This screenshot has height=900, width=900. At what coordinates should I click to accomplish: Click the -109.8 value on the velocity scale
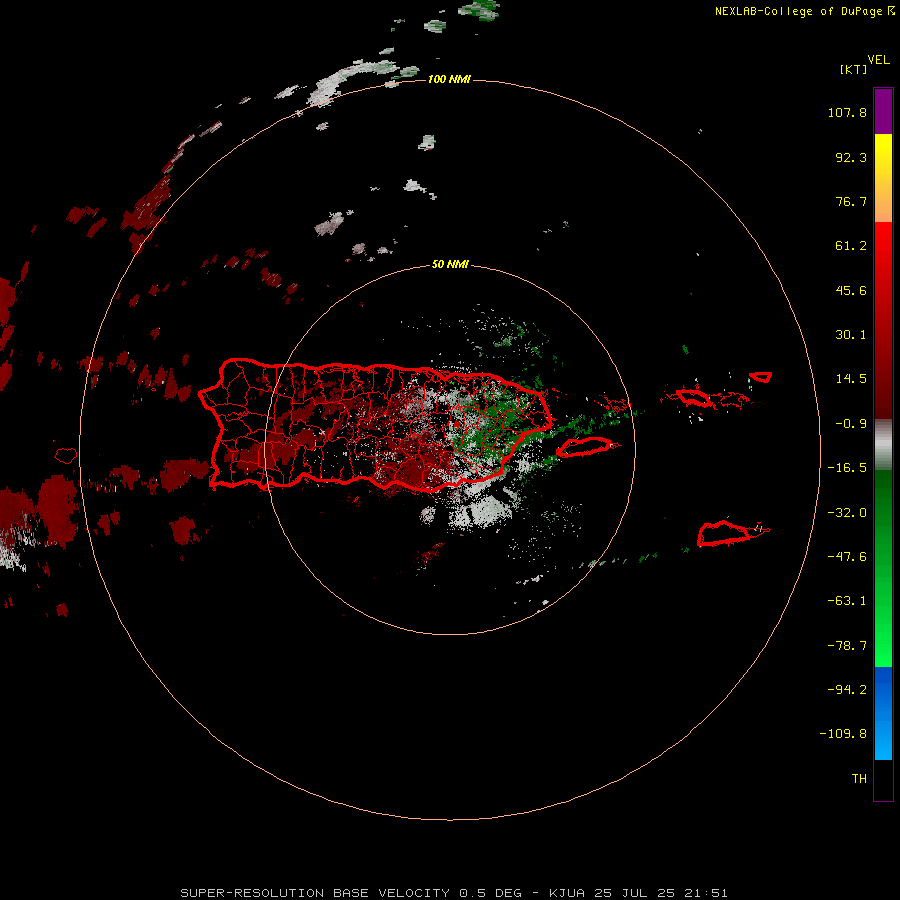[843, 734]
